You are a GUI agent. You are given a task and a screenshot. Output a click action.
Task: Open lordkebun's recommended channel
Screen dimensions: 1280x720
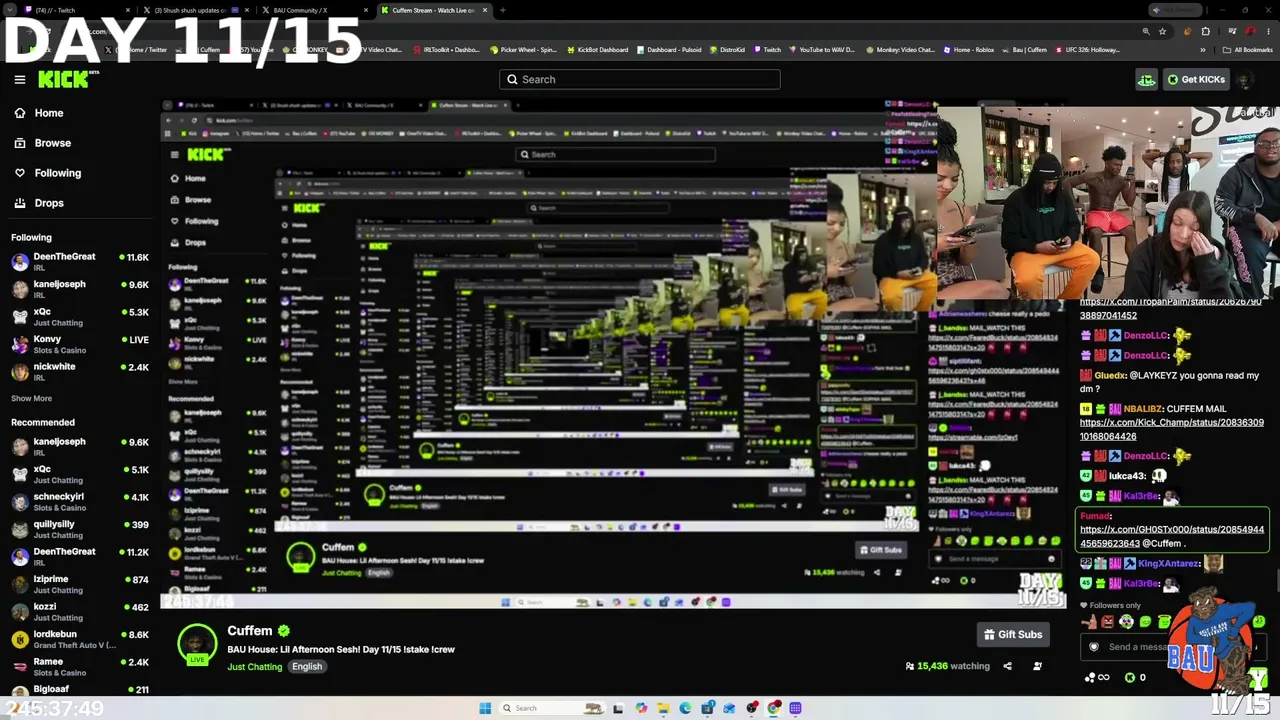tap(80, 639)
